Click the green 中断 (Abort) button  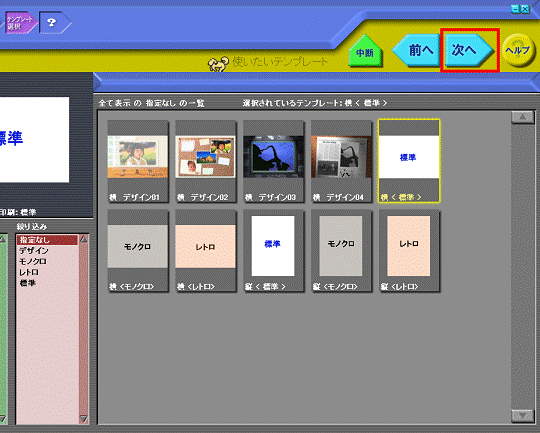[x=365, y=51]
